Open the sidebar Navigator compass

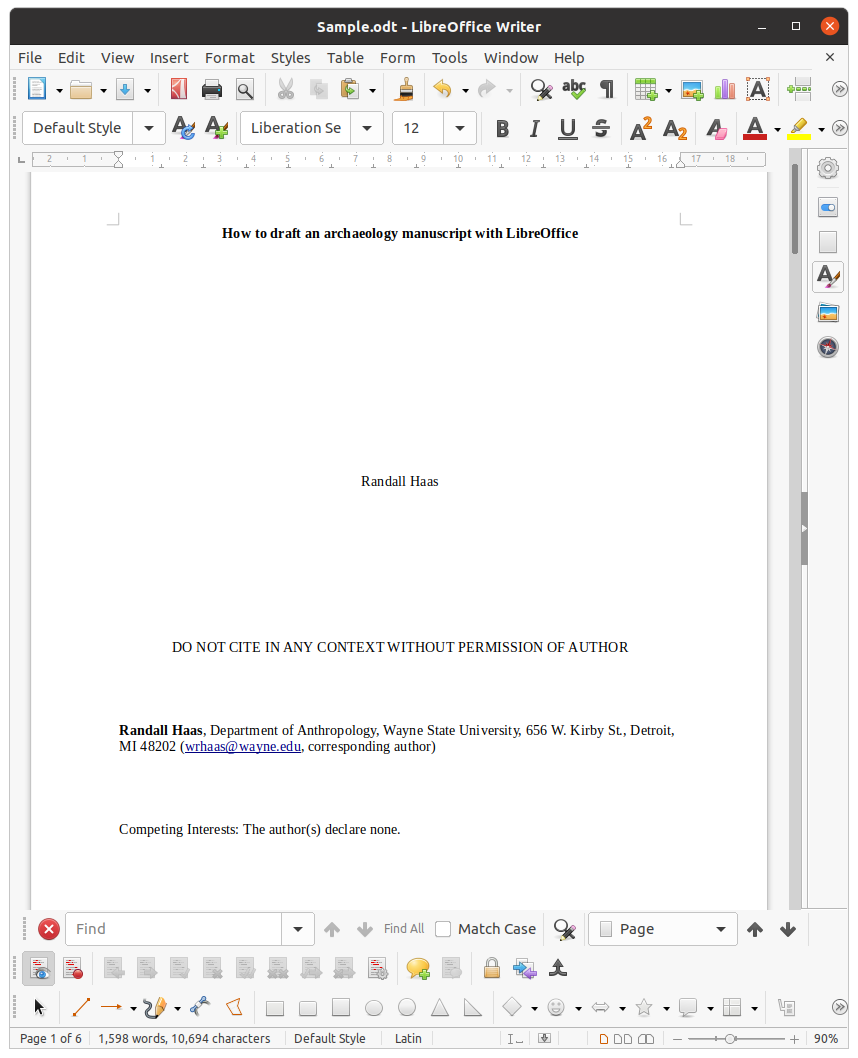pos(828,347)
